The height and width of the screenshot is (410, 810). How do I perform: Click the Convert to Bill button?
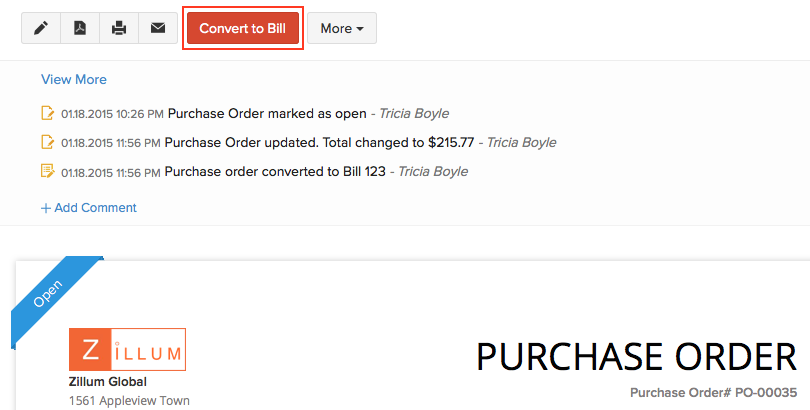coord(243,28)
